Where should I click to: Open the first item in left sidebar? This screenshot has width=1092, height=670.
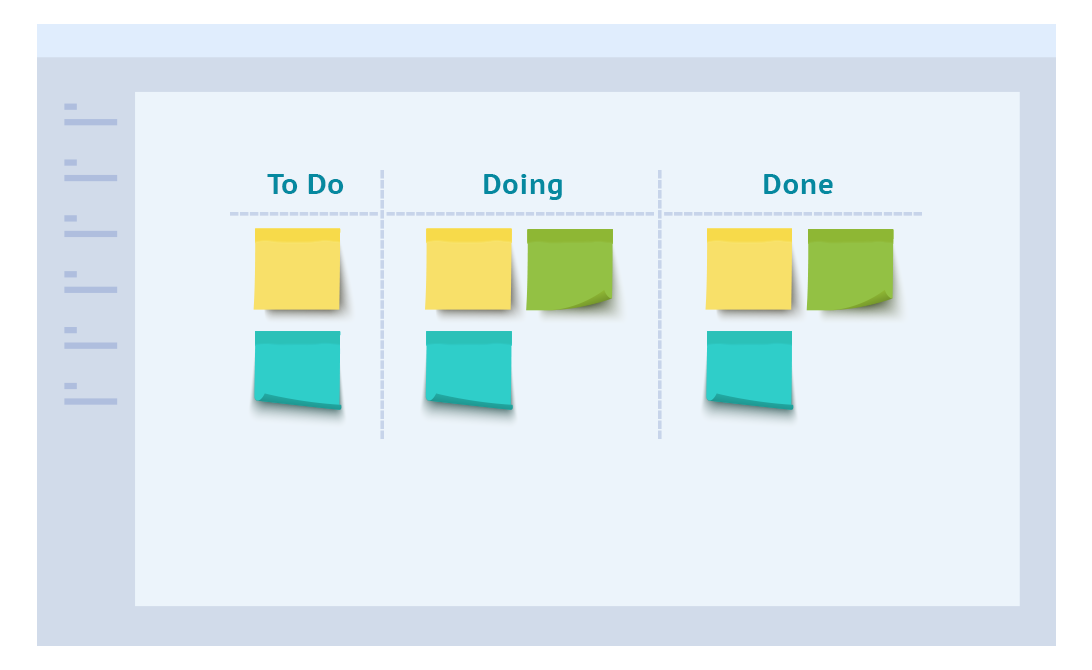pos(90,115)
